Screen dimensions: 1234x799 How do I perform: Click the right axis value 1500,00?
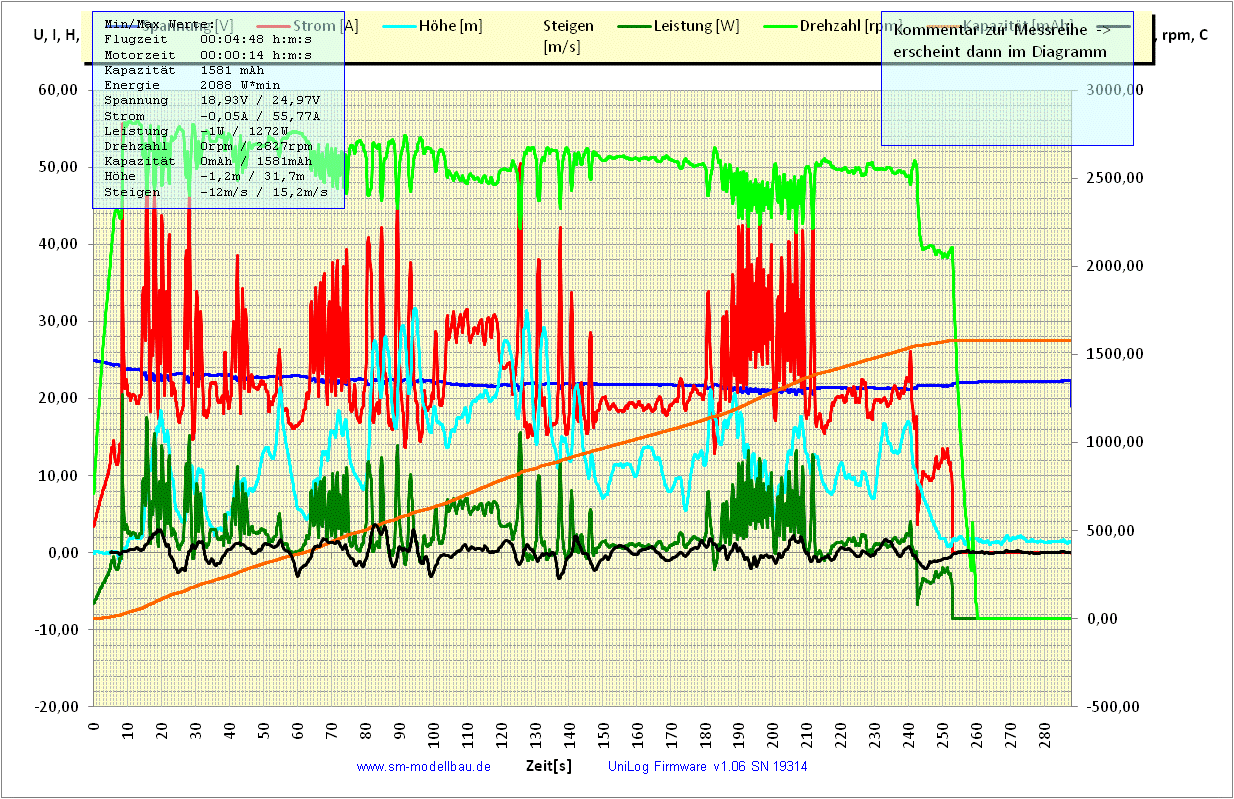coord(1113,354)
